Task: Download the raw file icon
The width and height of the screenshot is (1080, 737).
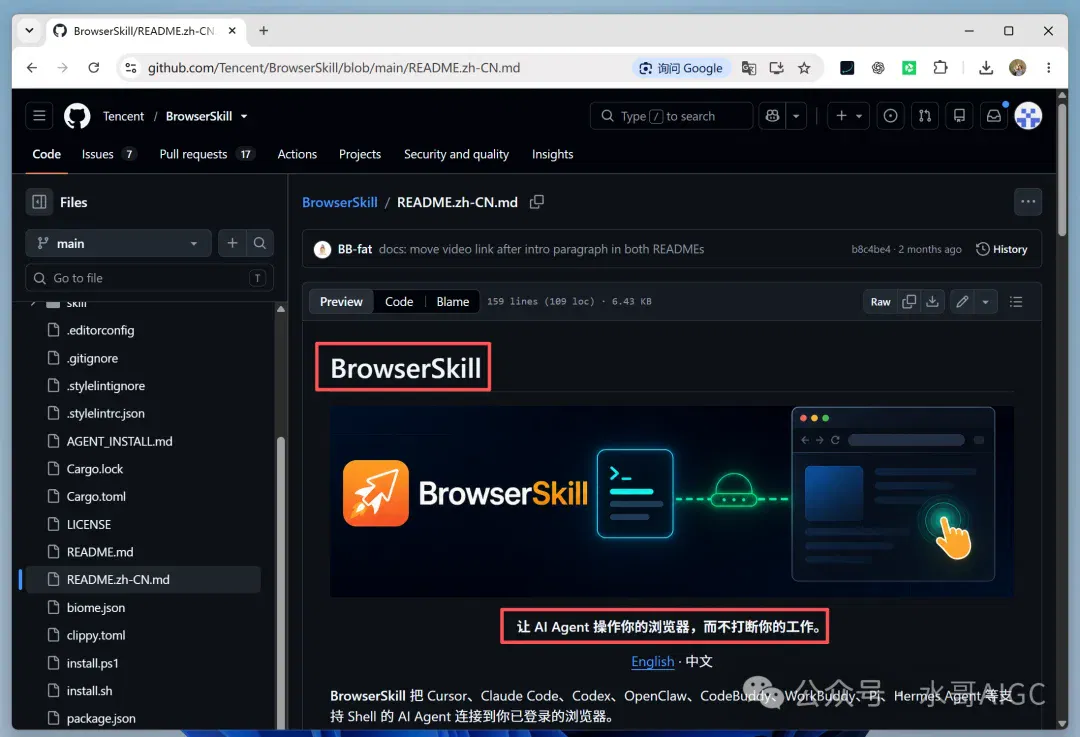Action: pos(932,302)
